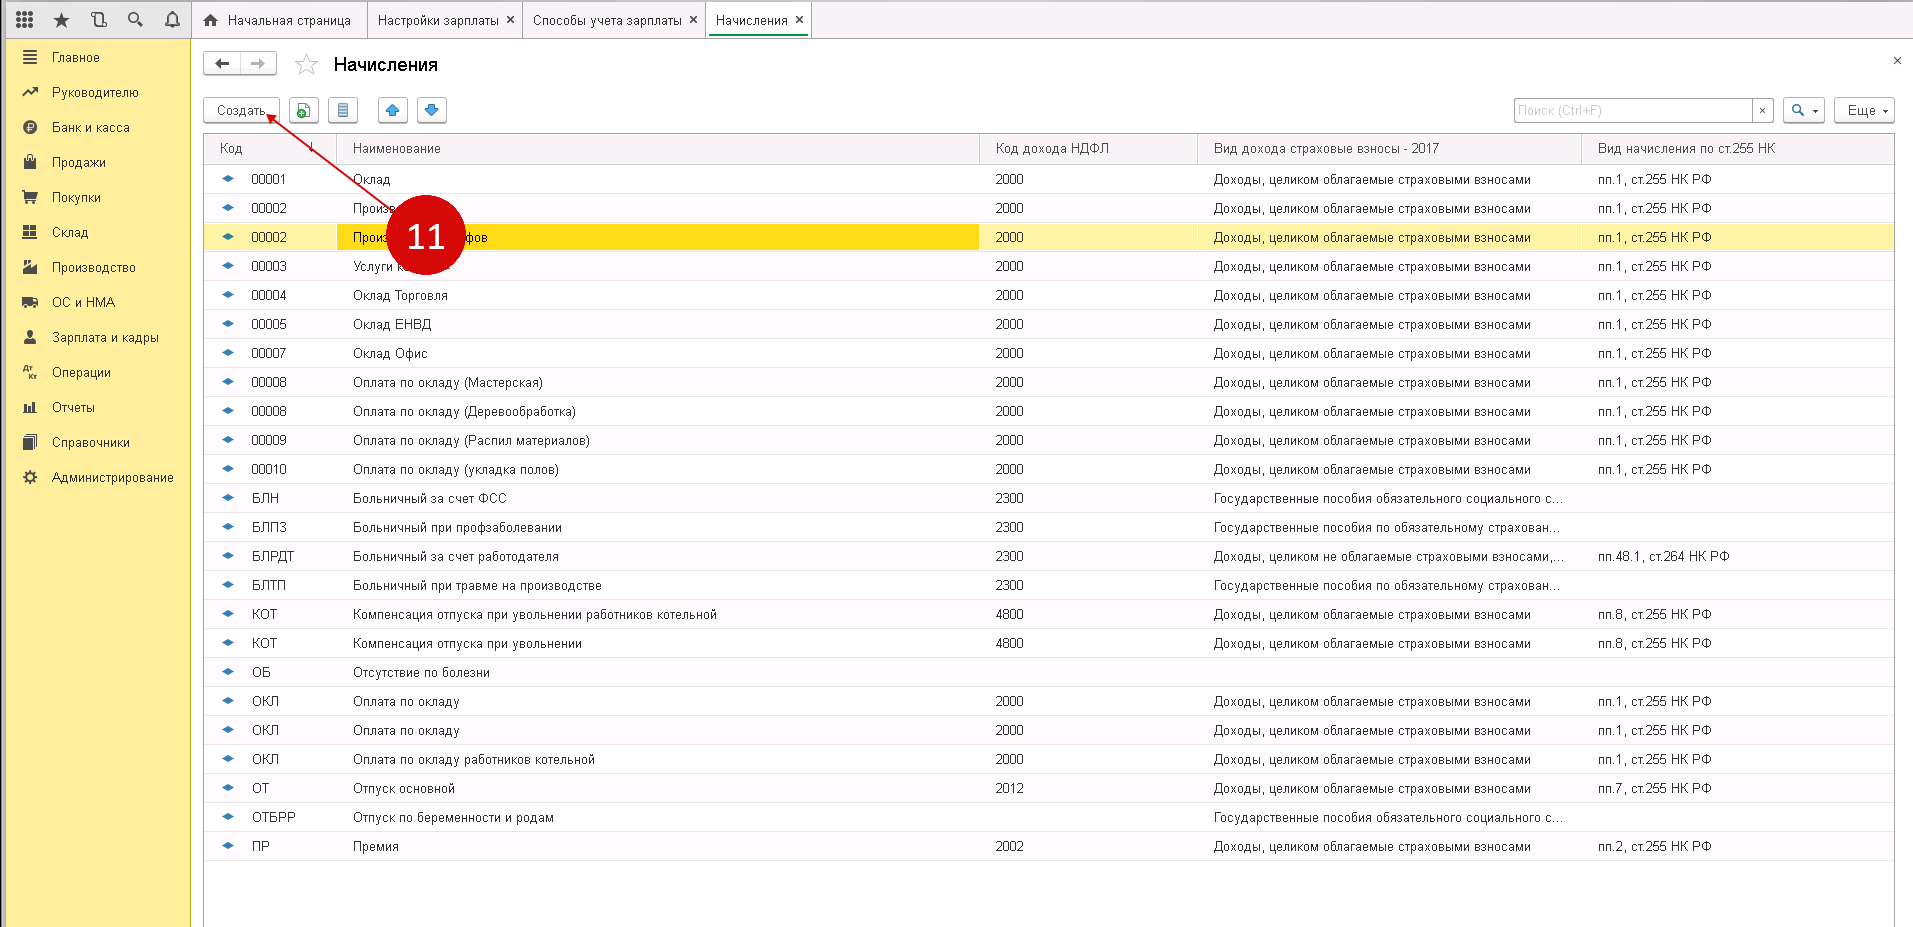Open history icon in top toolbar
Screen dimensions: 1913x927
pos(98,20)
